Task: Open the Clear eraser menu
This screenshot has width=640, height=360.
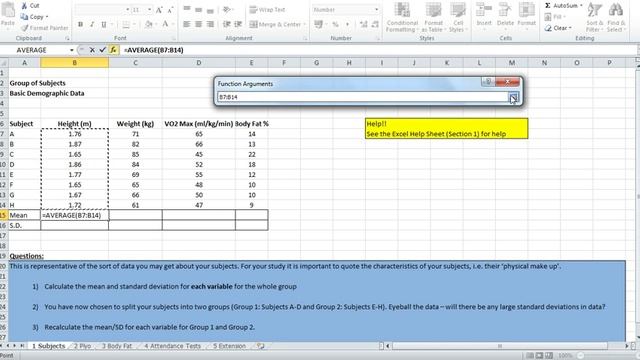Action: click(558, 28)
